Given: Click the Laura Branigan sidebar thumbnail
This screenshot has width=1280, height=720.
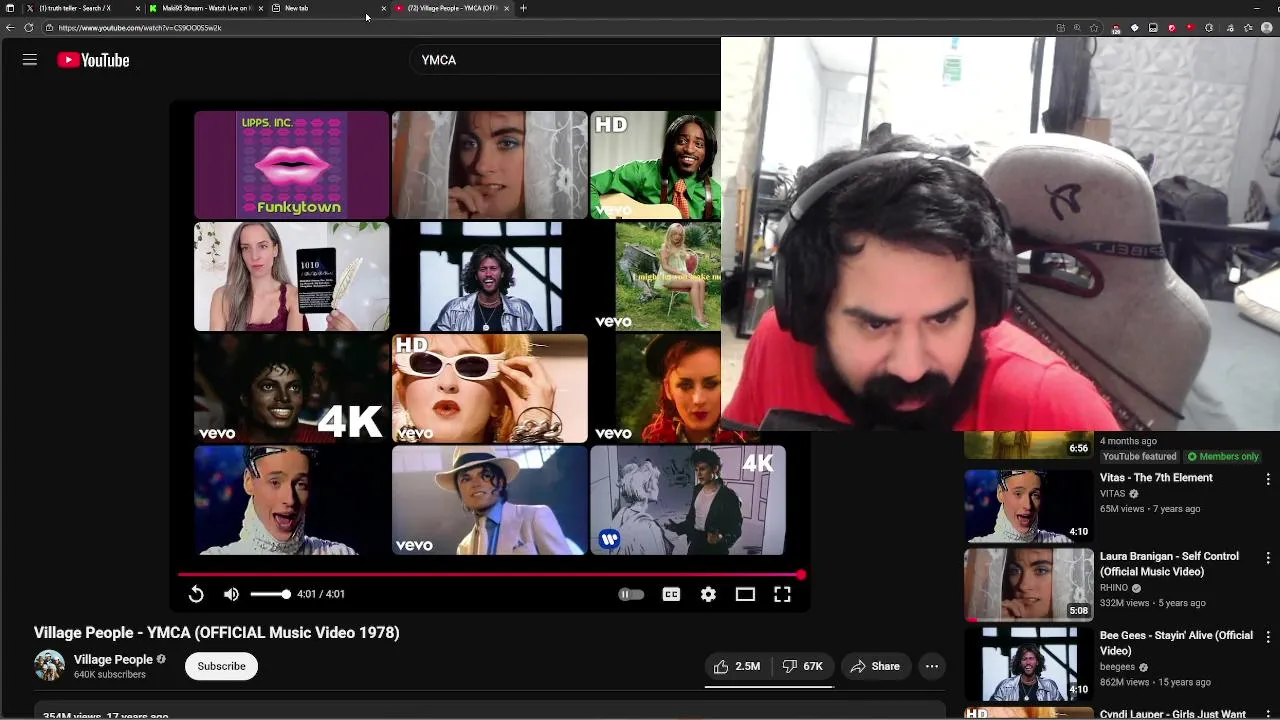Looking at the screenshot, I should tap(1029, 585).
